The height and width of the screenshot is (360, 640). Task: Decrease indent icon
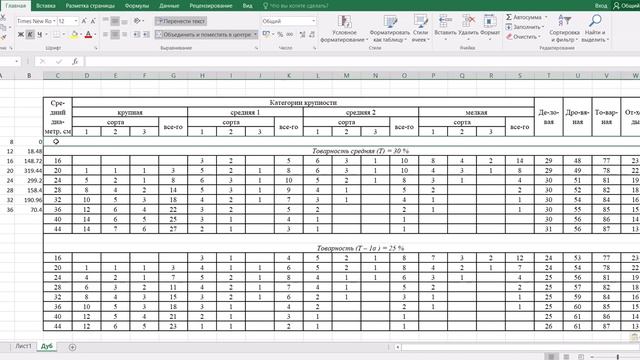[x=136, y=35]
